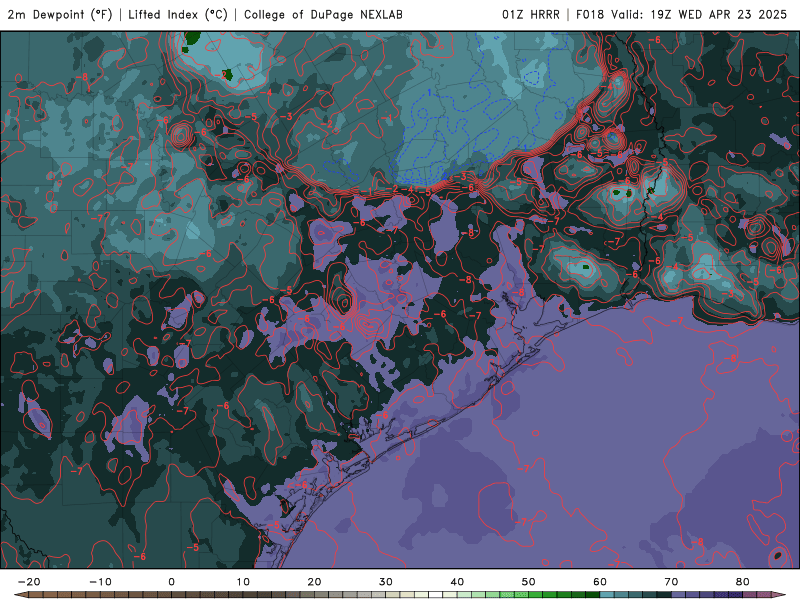Click the 30 label on the color scale

pyautogui.click(x=386, y=582)
